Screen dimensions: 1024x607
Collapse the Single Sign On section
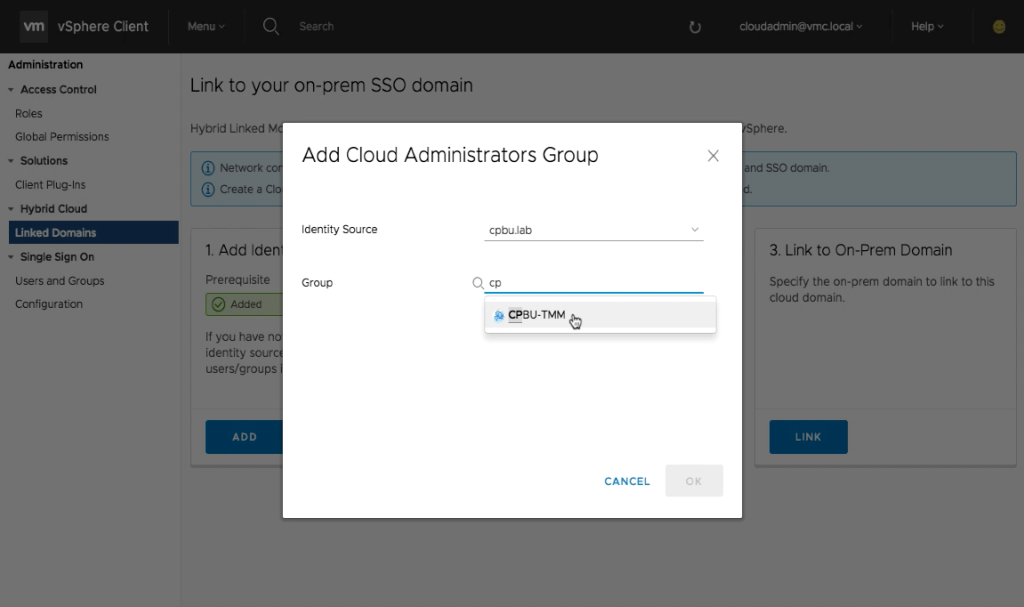(11, 258)
